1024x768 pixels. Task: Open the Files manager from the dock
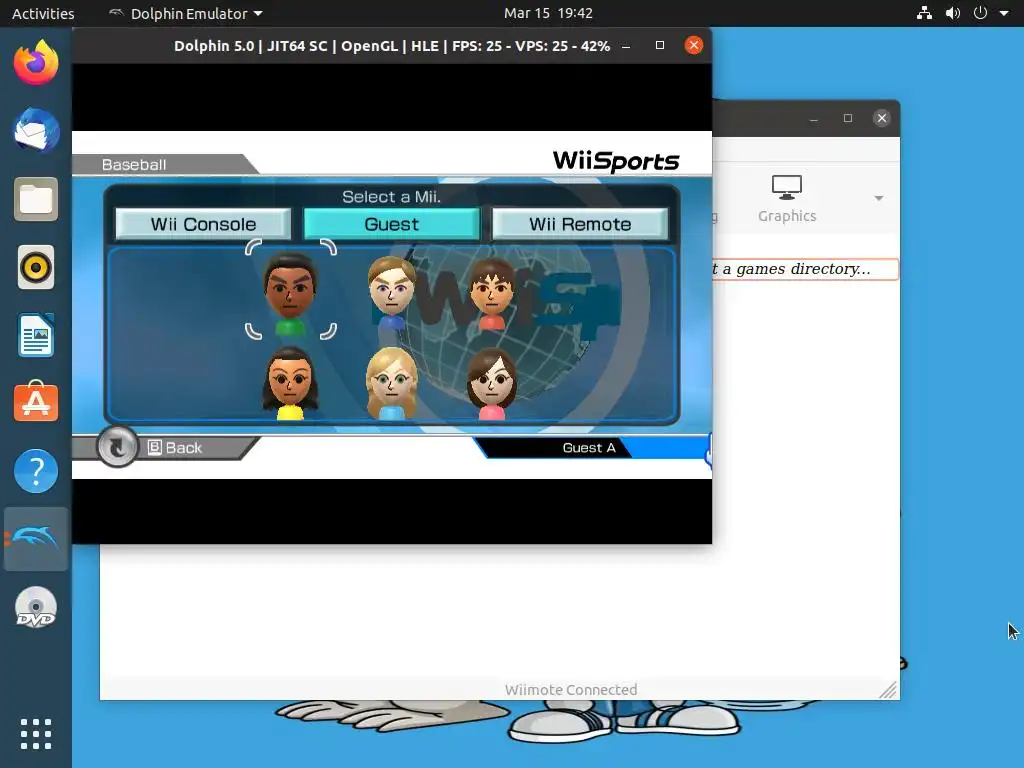36,199
